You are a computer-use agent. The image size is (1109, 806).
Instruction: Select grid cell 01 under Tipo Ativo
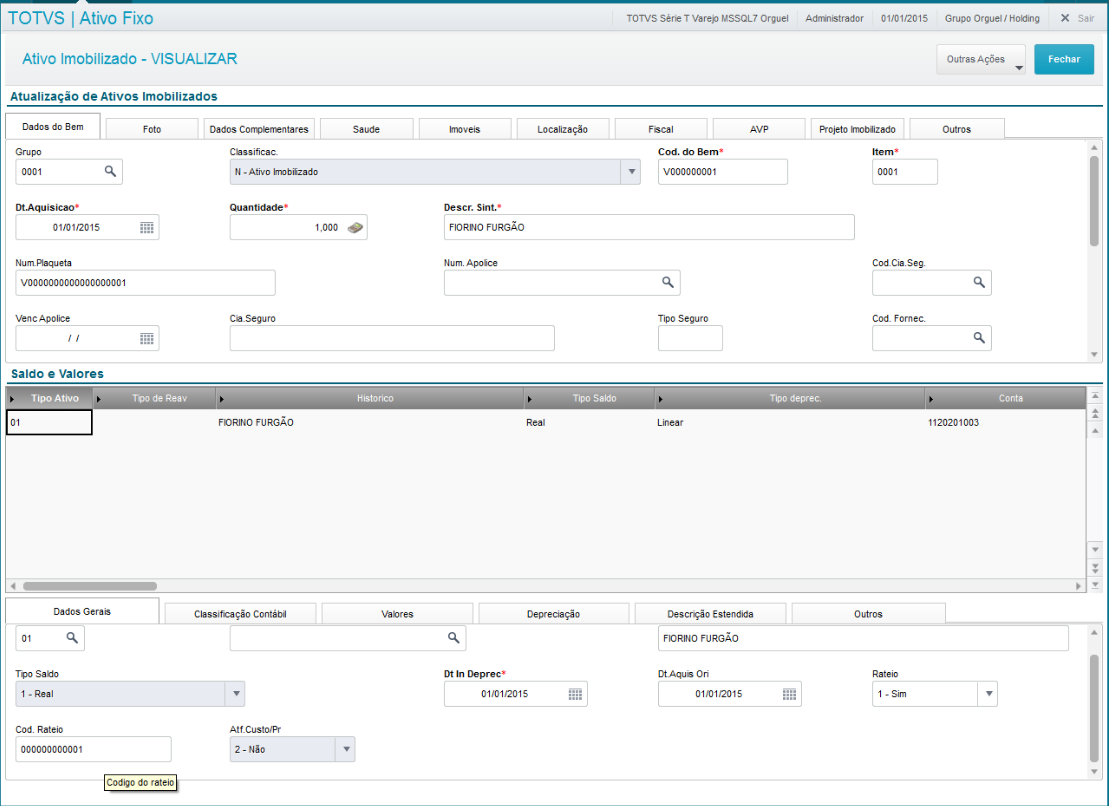pyautogui.click(x=49, y=422)
